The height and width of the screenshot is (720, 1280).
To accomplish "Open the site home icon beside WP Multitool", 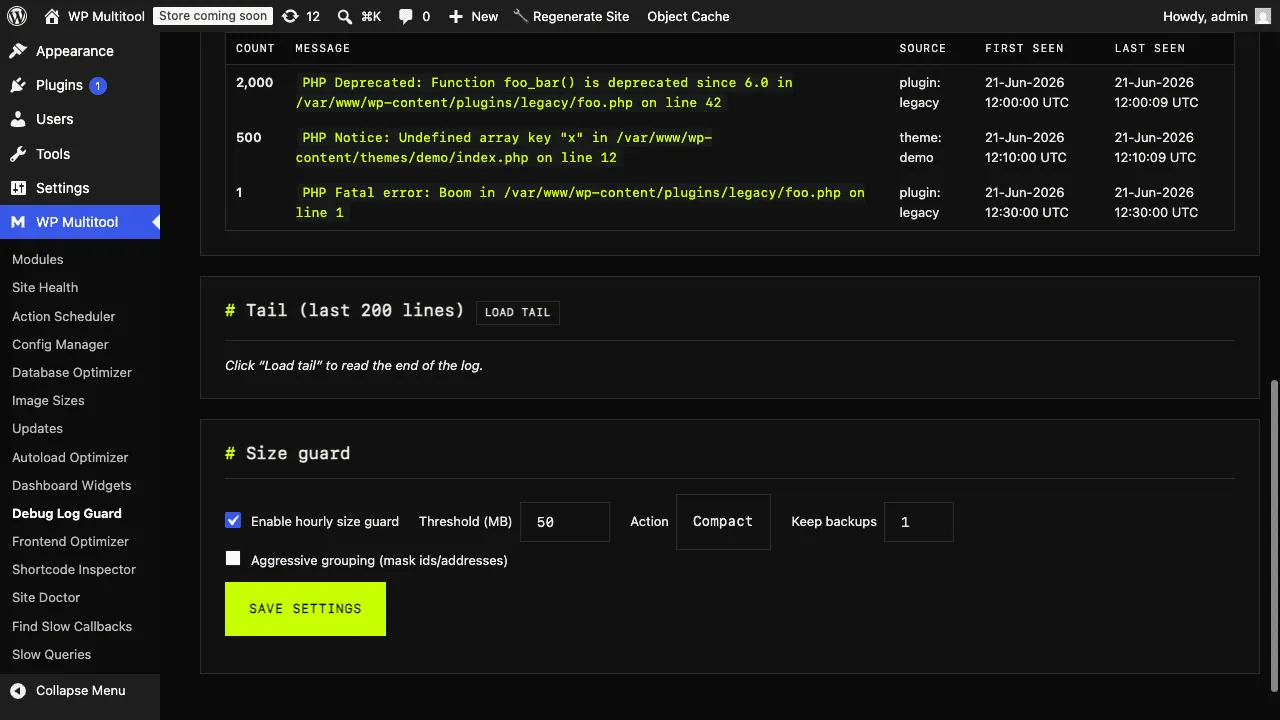I will [x=51, y=16].
